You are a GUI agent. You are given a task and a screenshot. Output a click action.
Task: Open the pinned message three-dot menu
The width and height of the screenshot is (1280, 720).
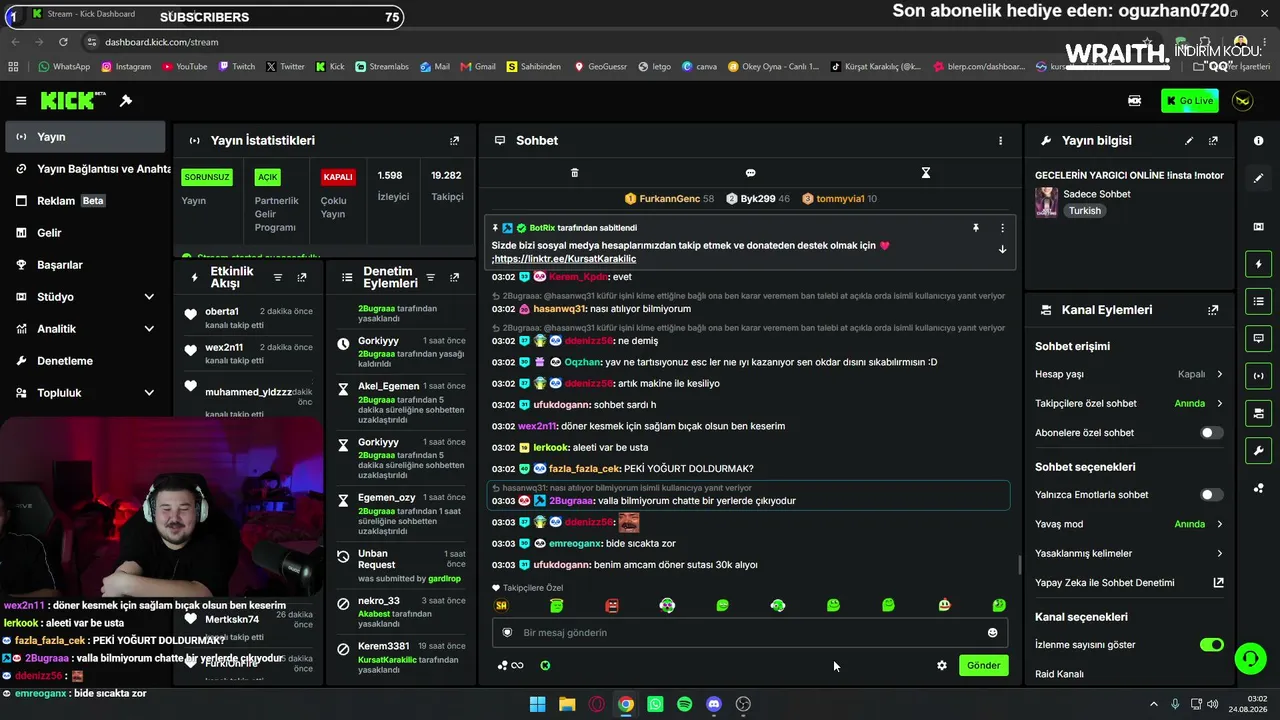tap(1002, 228)
